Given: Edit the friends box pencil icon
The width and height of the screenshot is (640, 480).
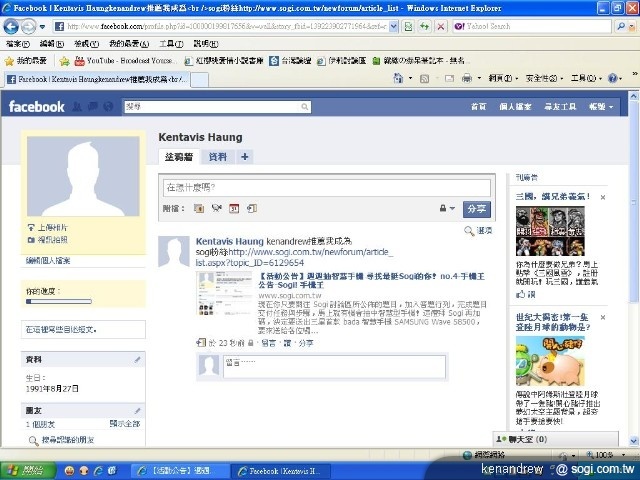Looking at the screenshot, I should click(139, 409).
